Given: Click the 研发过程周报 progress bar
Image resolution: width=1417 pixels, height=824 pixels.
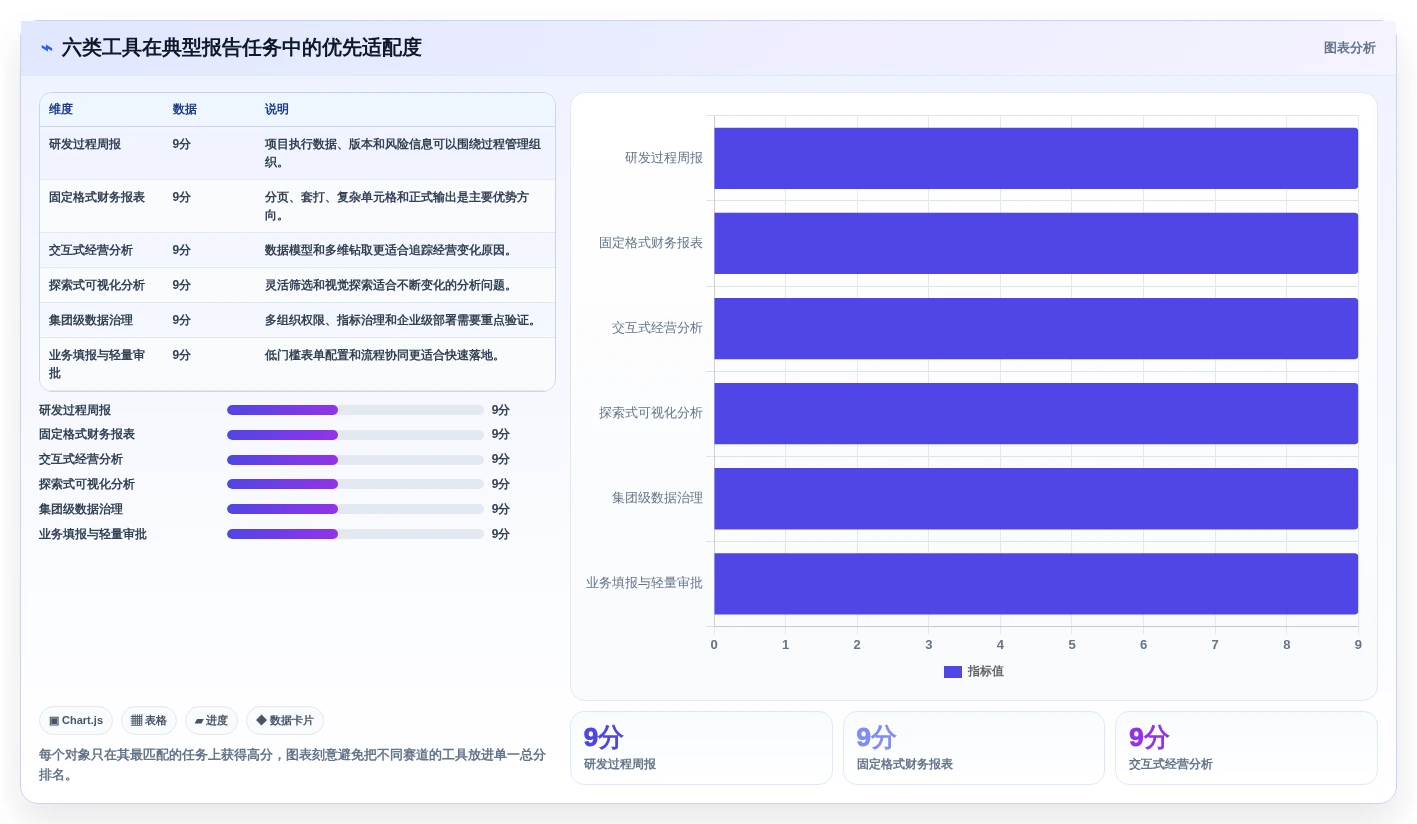Looking at the screenshot, I should click(355, 410).
